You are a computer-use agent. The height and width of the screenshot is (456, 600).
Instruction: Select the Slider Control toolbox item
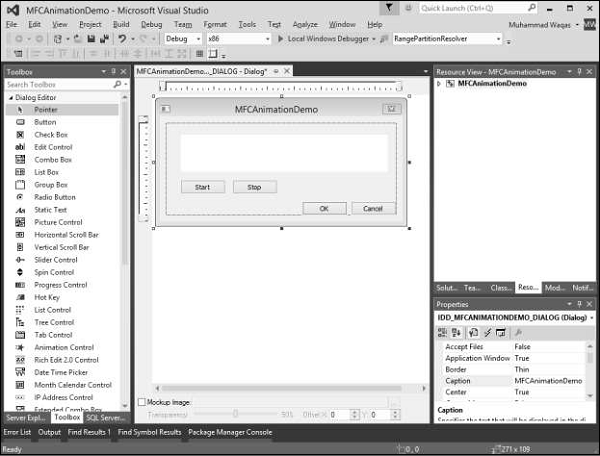pos(62,260)
